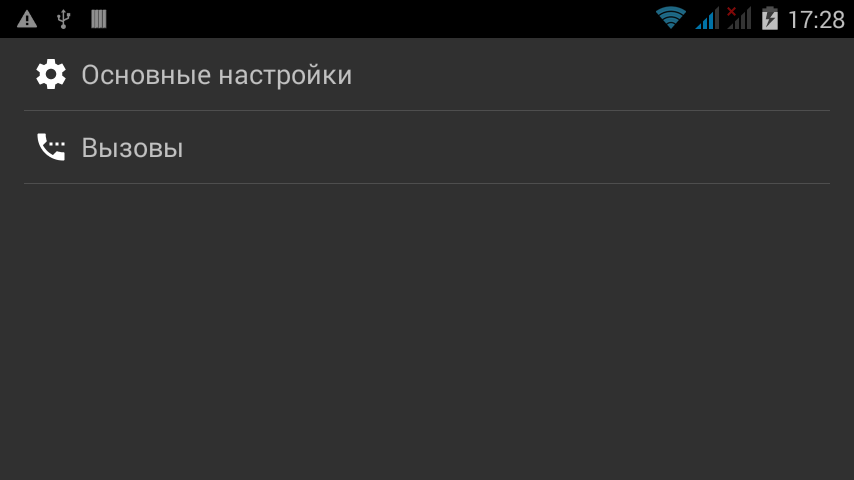Select the Вызовы row's blank right side

(x=507, y=147)
